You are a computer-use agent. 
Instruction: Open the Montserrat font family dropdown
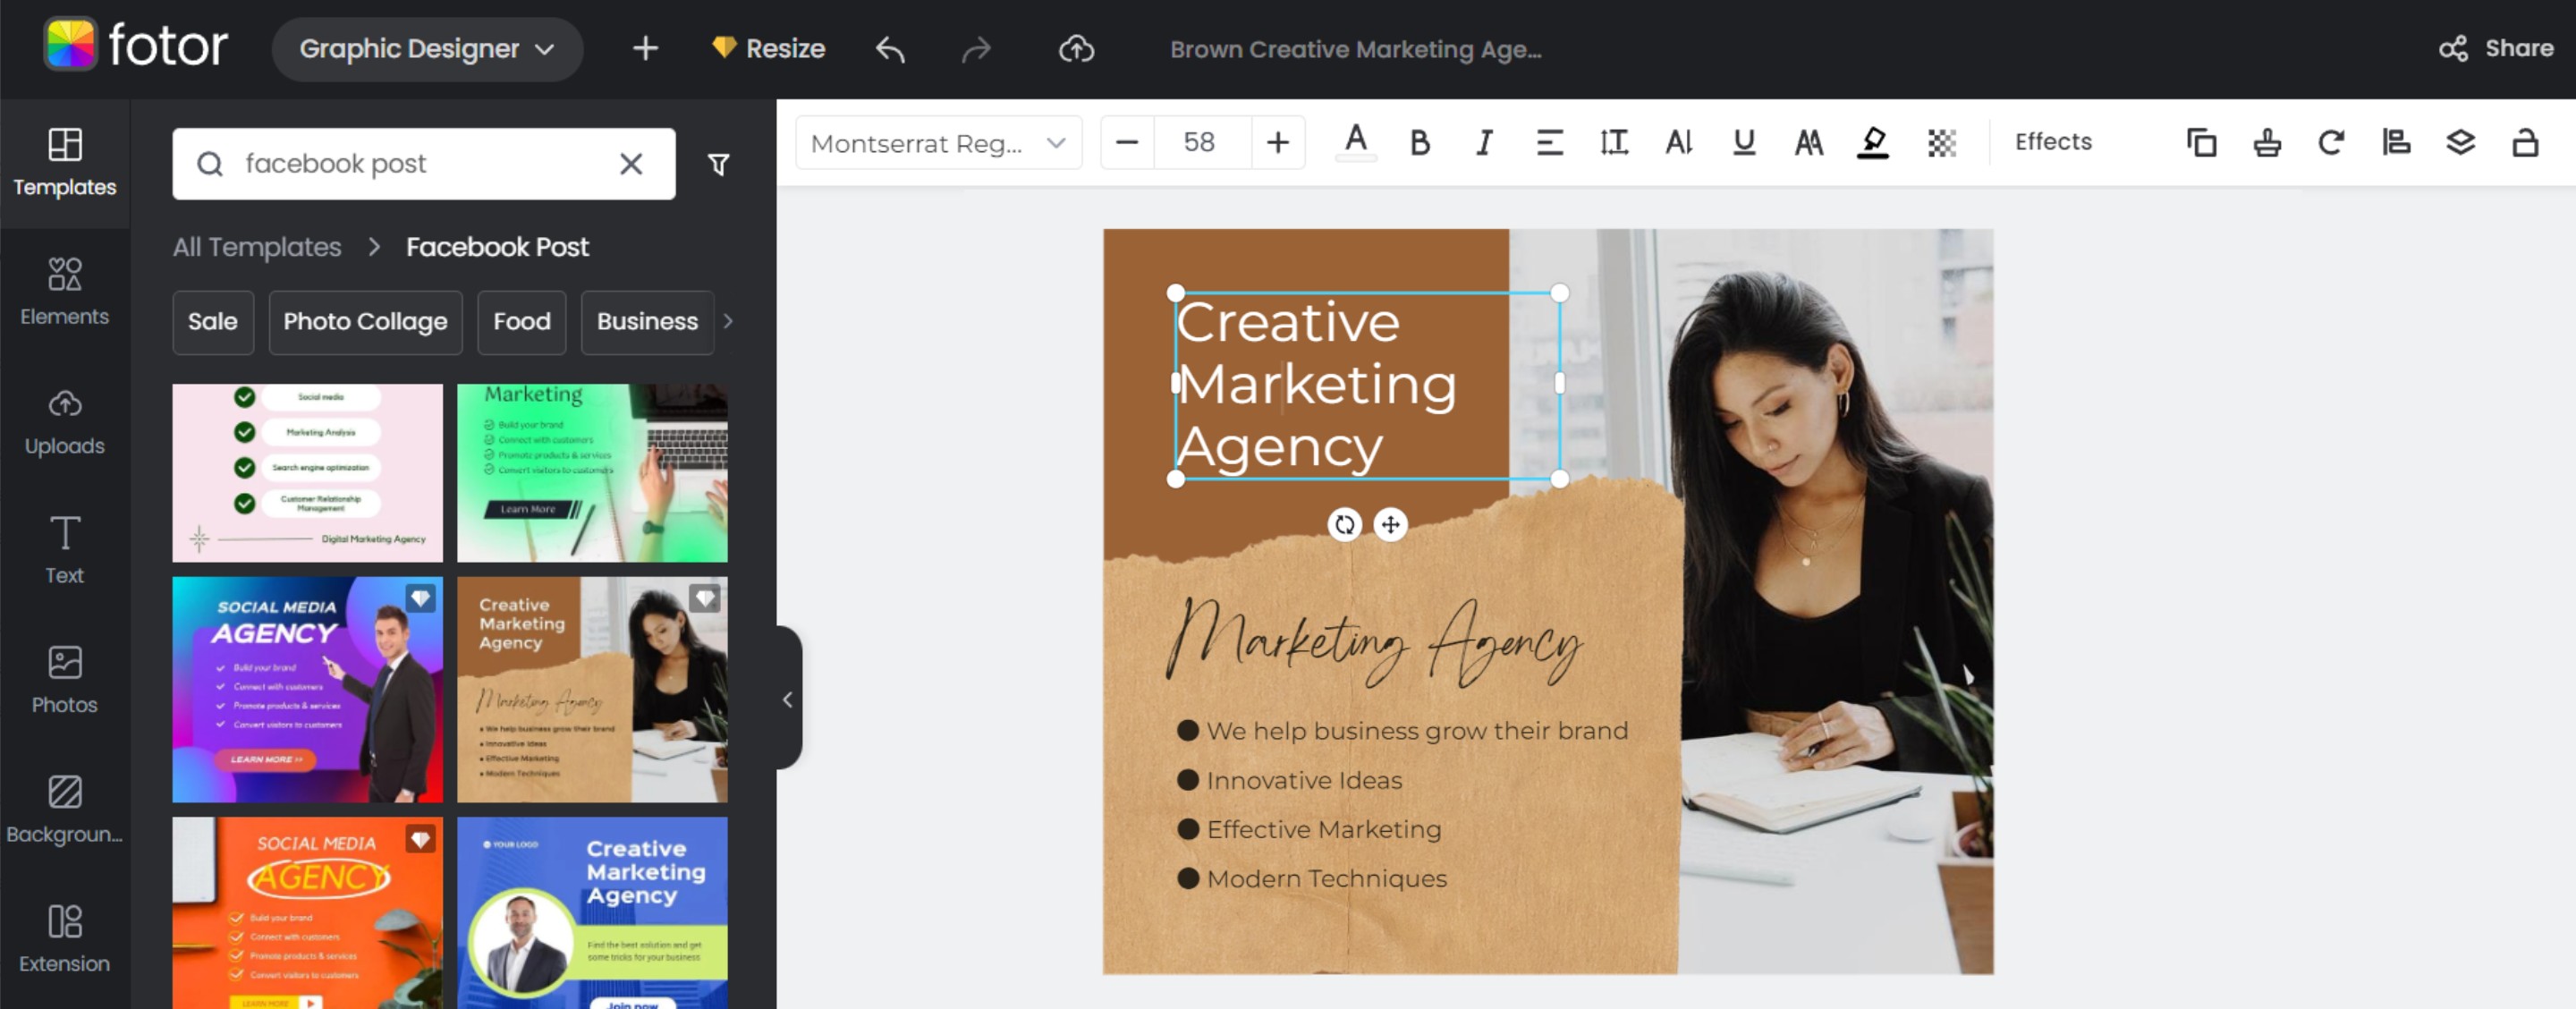pyautogui.click(x=937, y=142)
